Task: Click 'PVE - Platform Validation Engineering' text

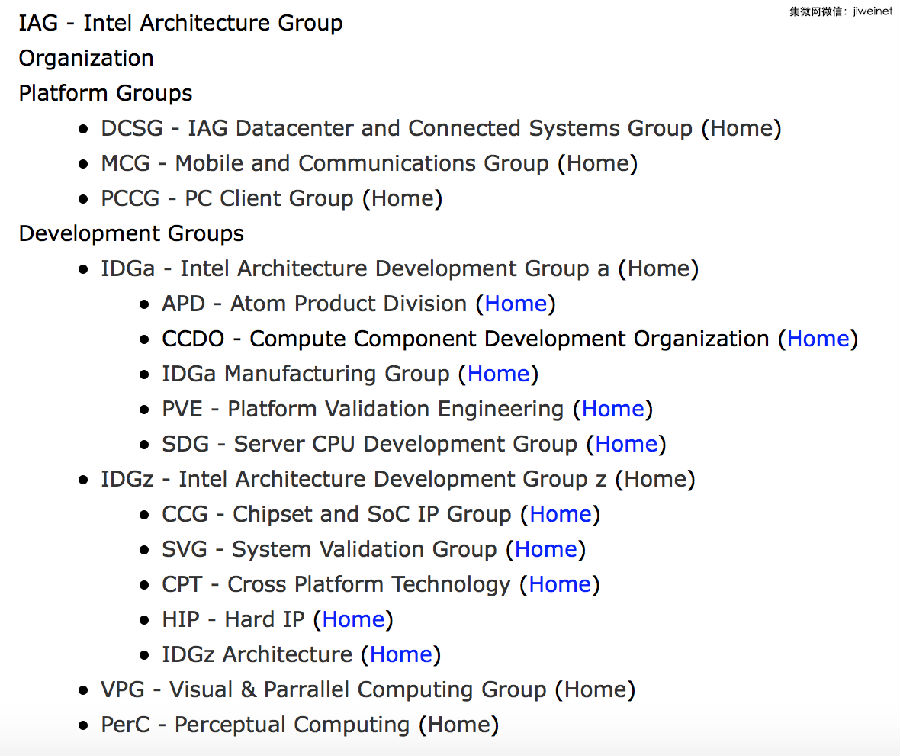Action: (x=362, y=409)
